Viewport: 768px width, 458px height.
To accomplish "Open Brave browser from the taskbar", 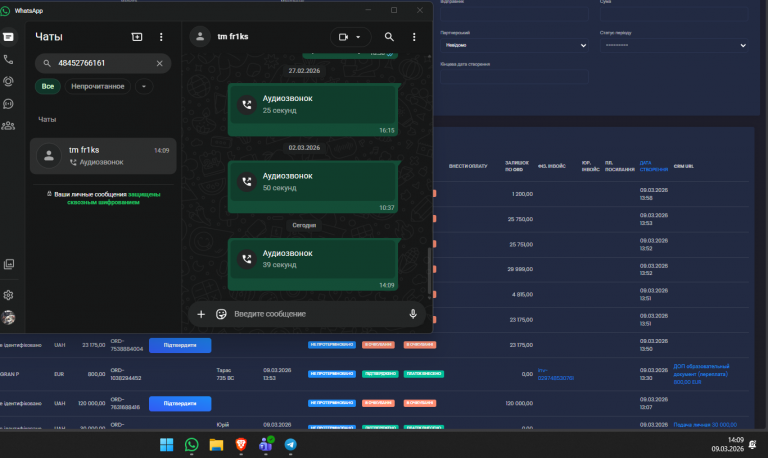I will [x=241, y=445].
